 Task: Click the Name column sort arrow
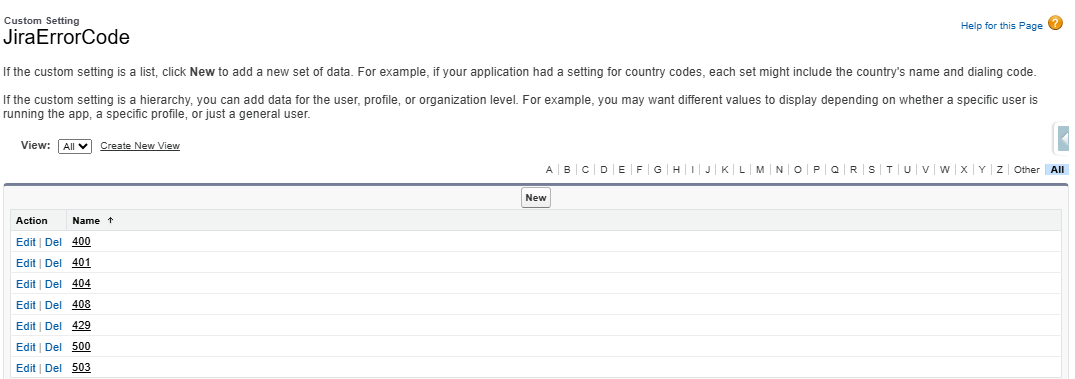[110, 221]
